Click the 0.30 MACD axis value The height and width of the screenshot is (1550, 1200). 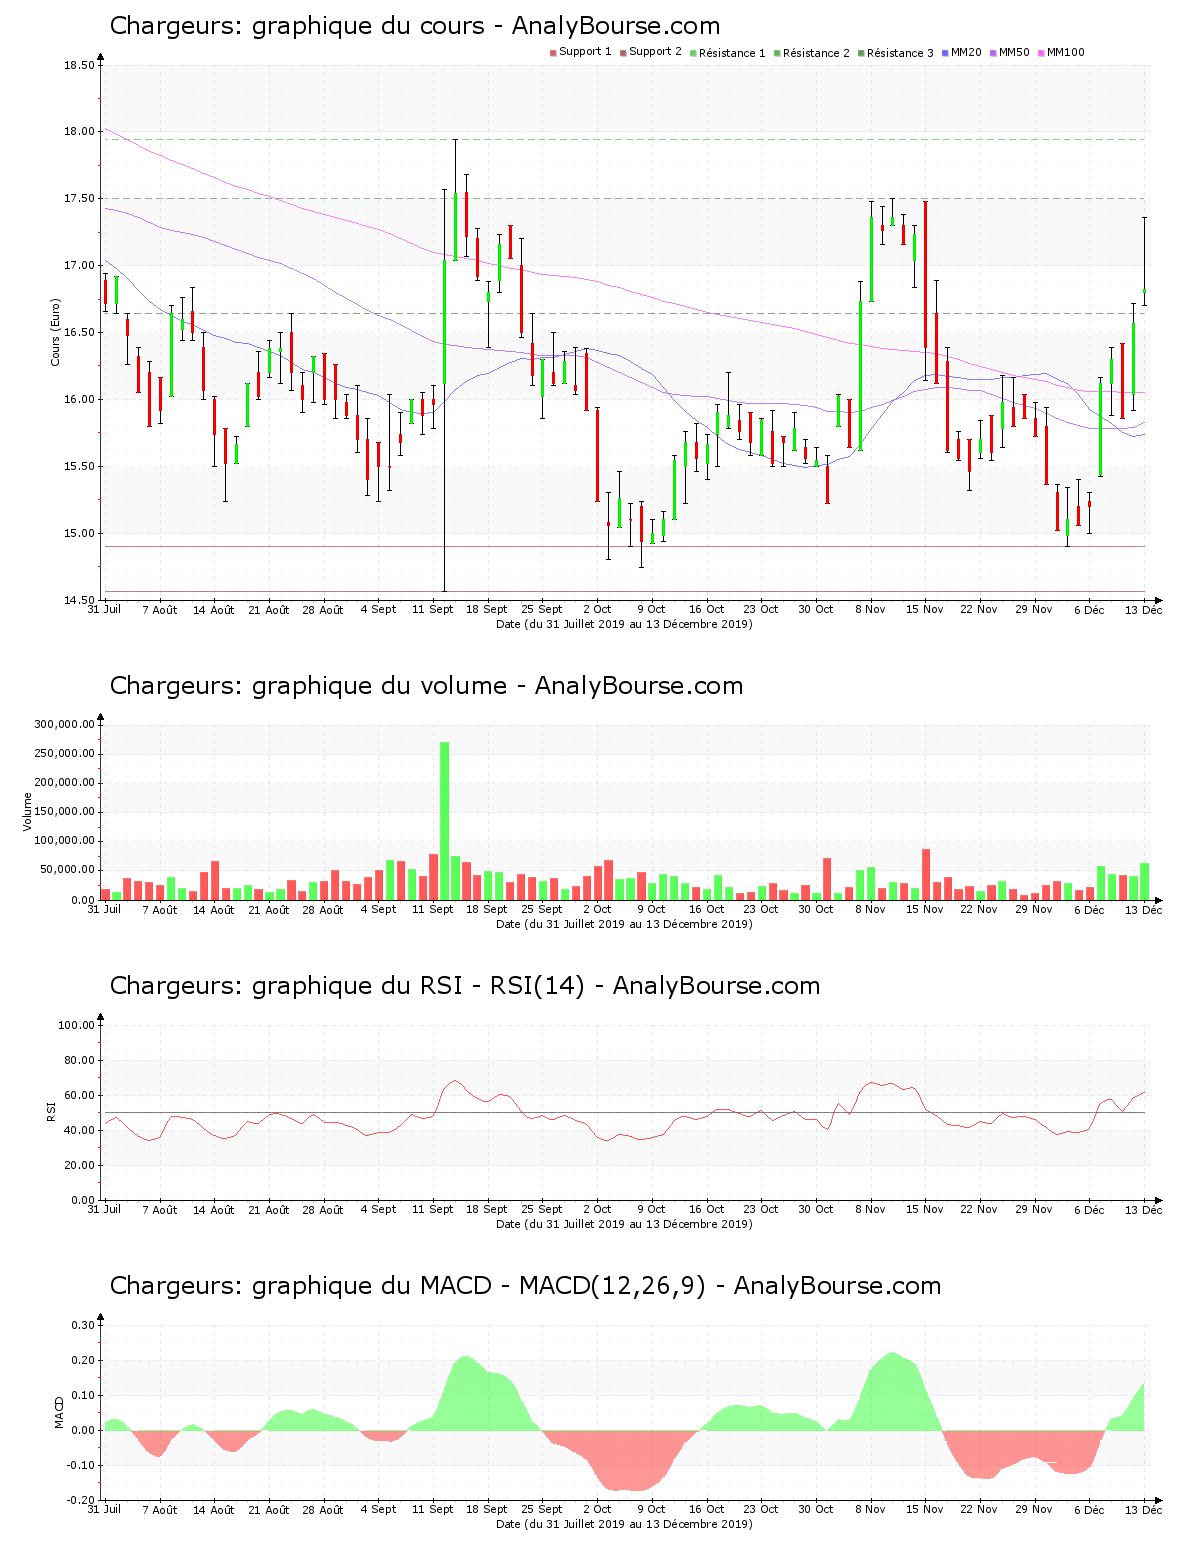tap(83, 1326)
